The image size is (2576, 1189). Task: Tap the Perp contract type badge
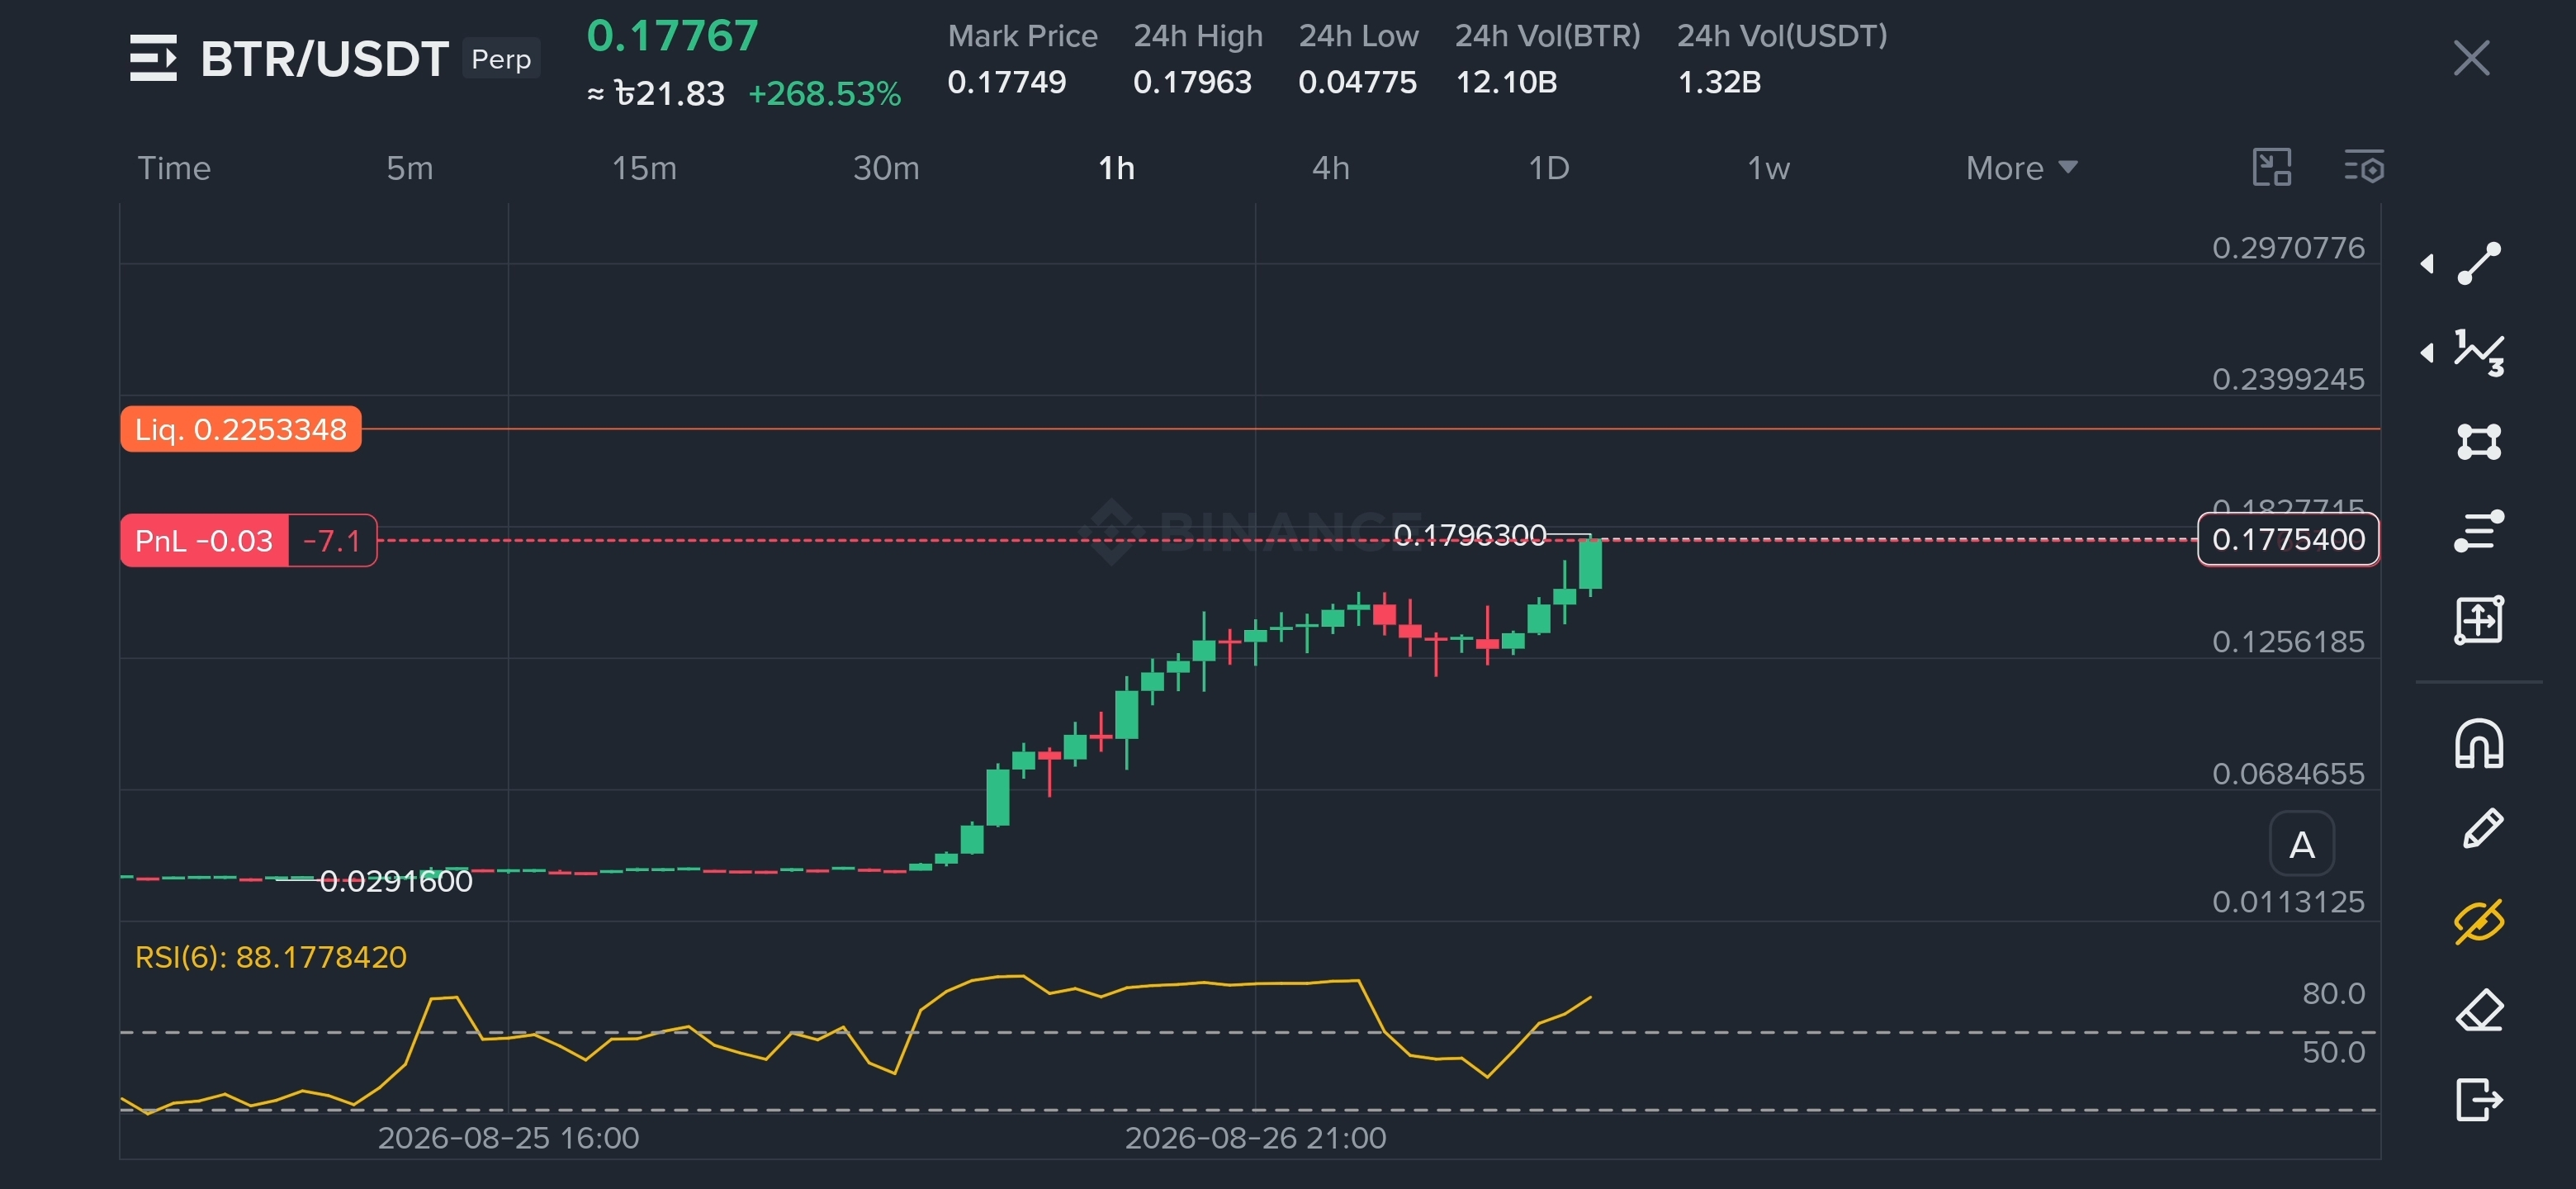click(x=501, y=59)
